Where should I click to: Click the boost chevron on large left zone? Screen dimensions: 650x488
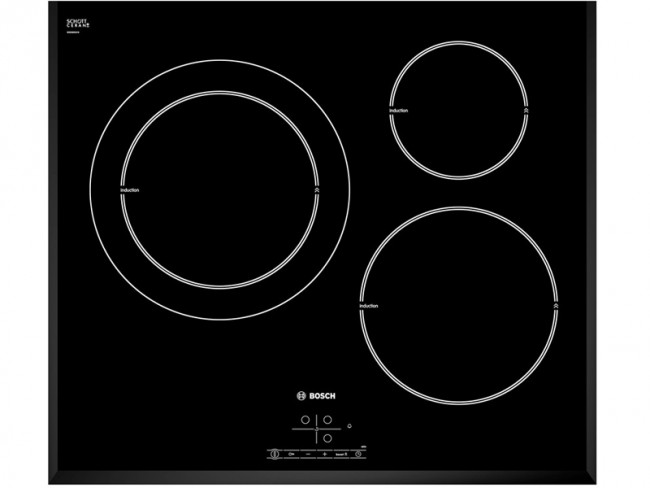[317, 189]
